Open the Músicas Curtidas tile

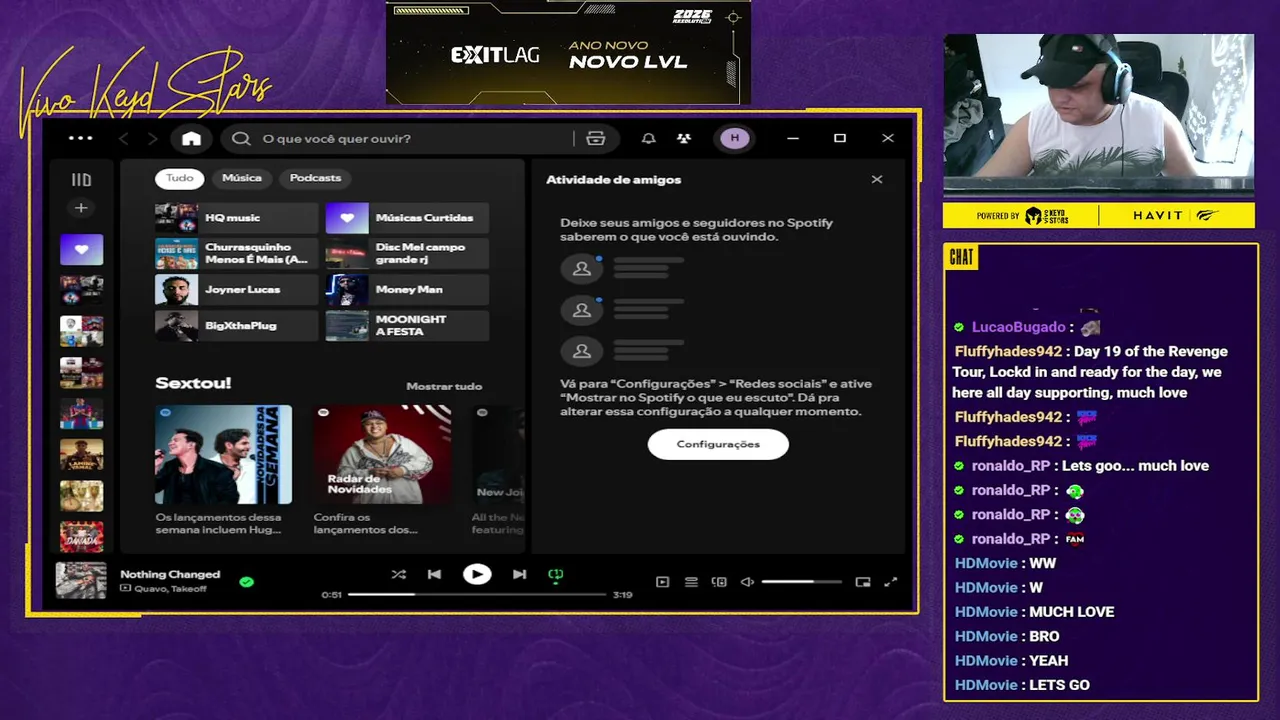[x=407, y=218]
